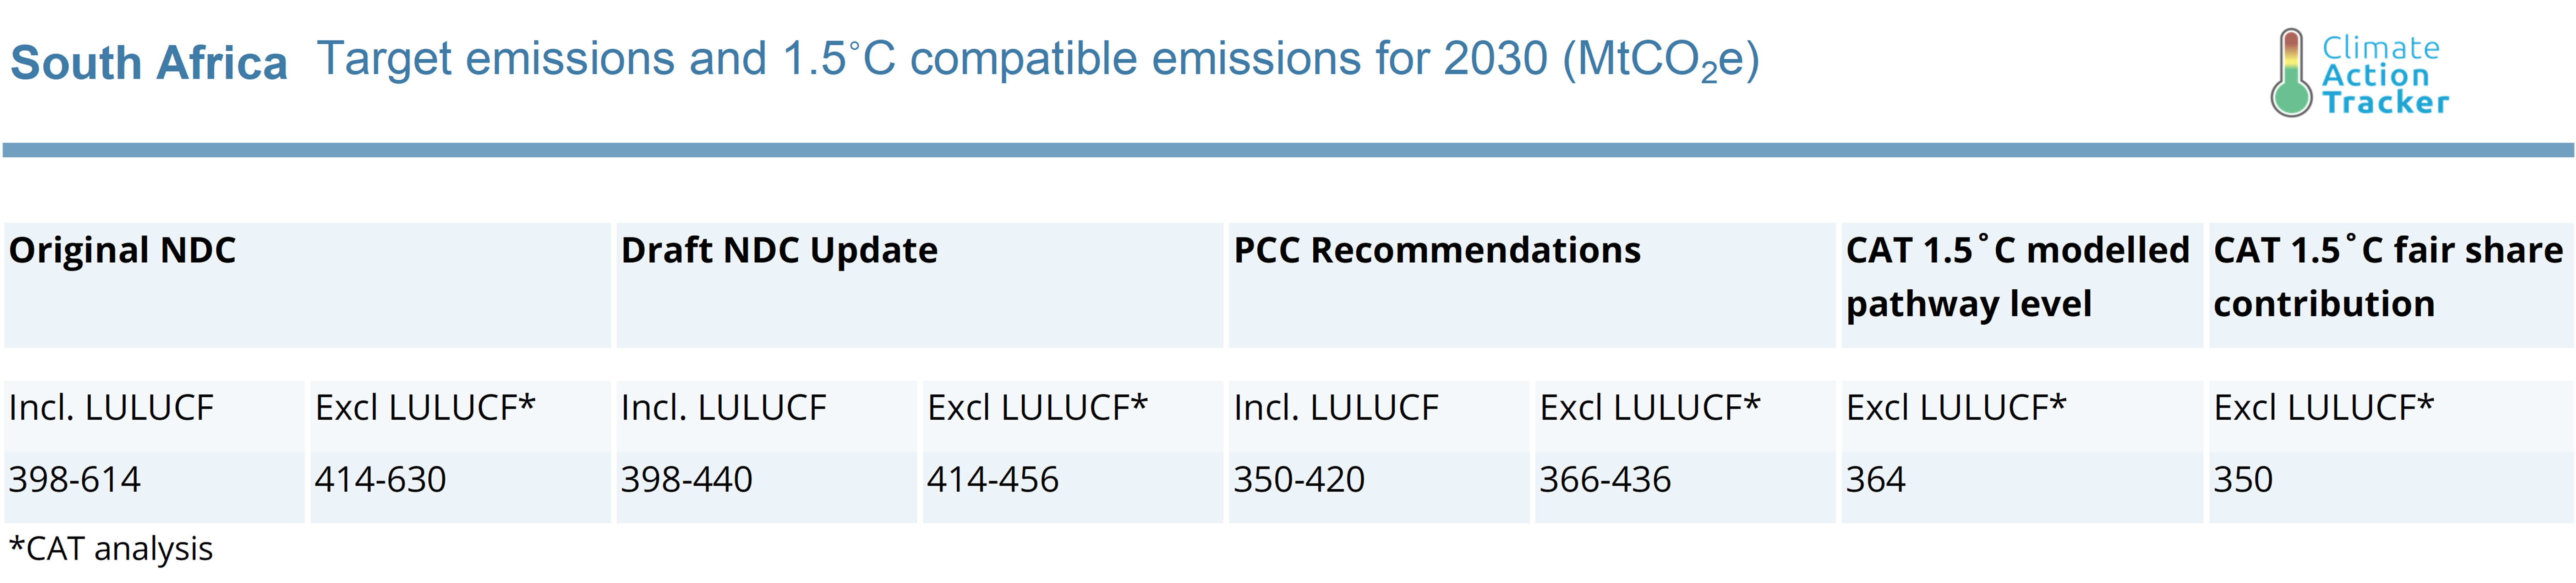Select the fair share value 350
Screen dimensions: 2576x583
tap(2243, 480)
